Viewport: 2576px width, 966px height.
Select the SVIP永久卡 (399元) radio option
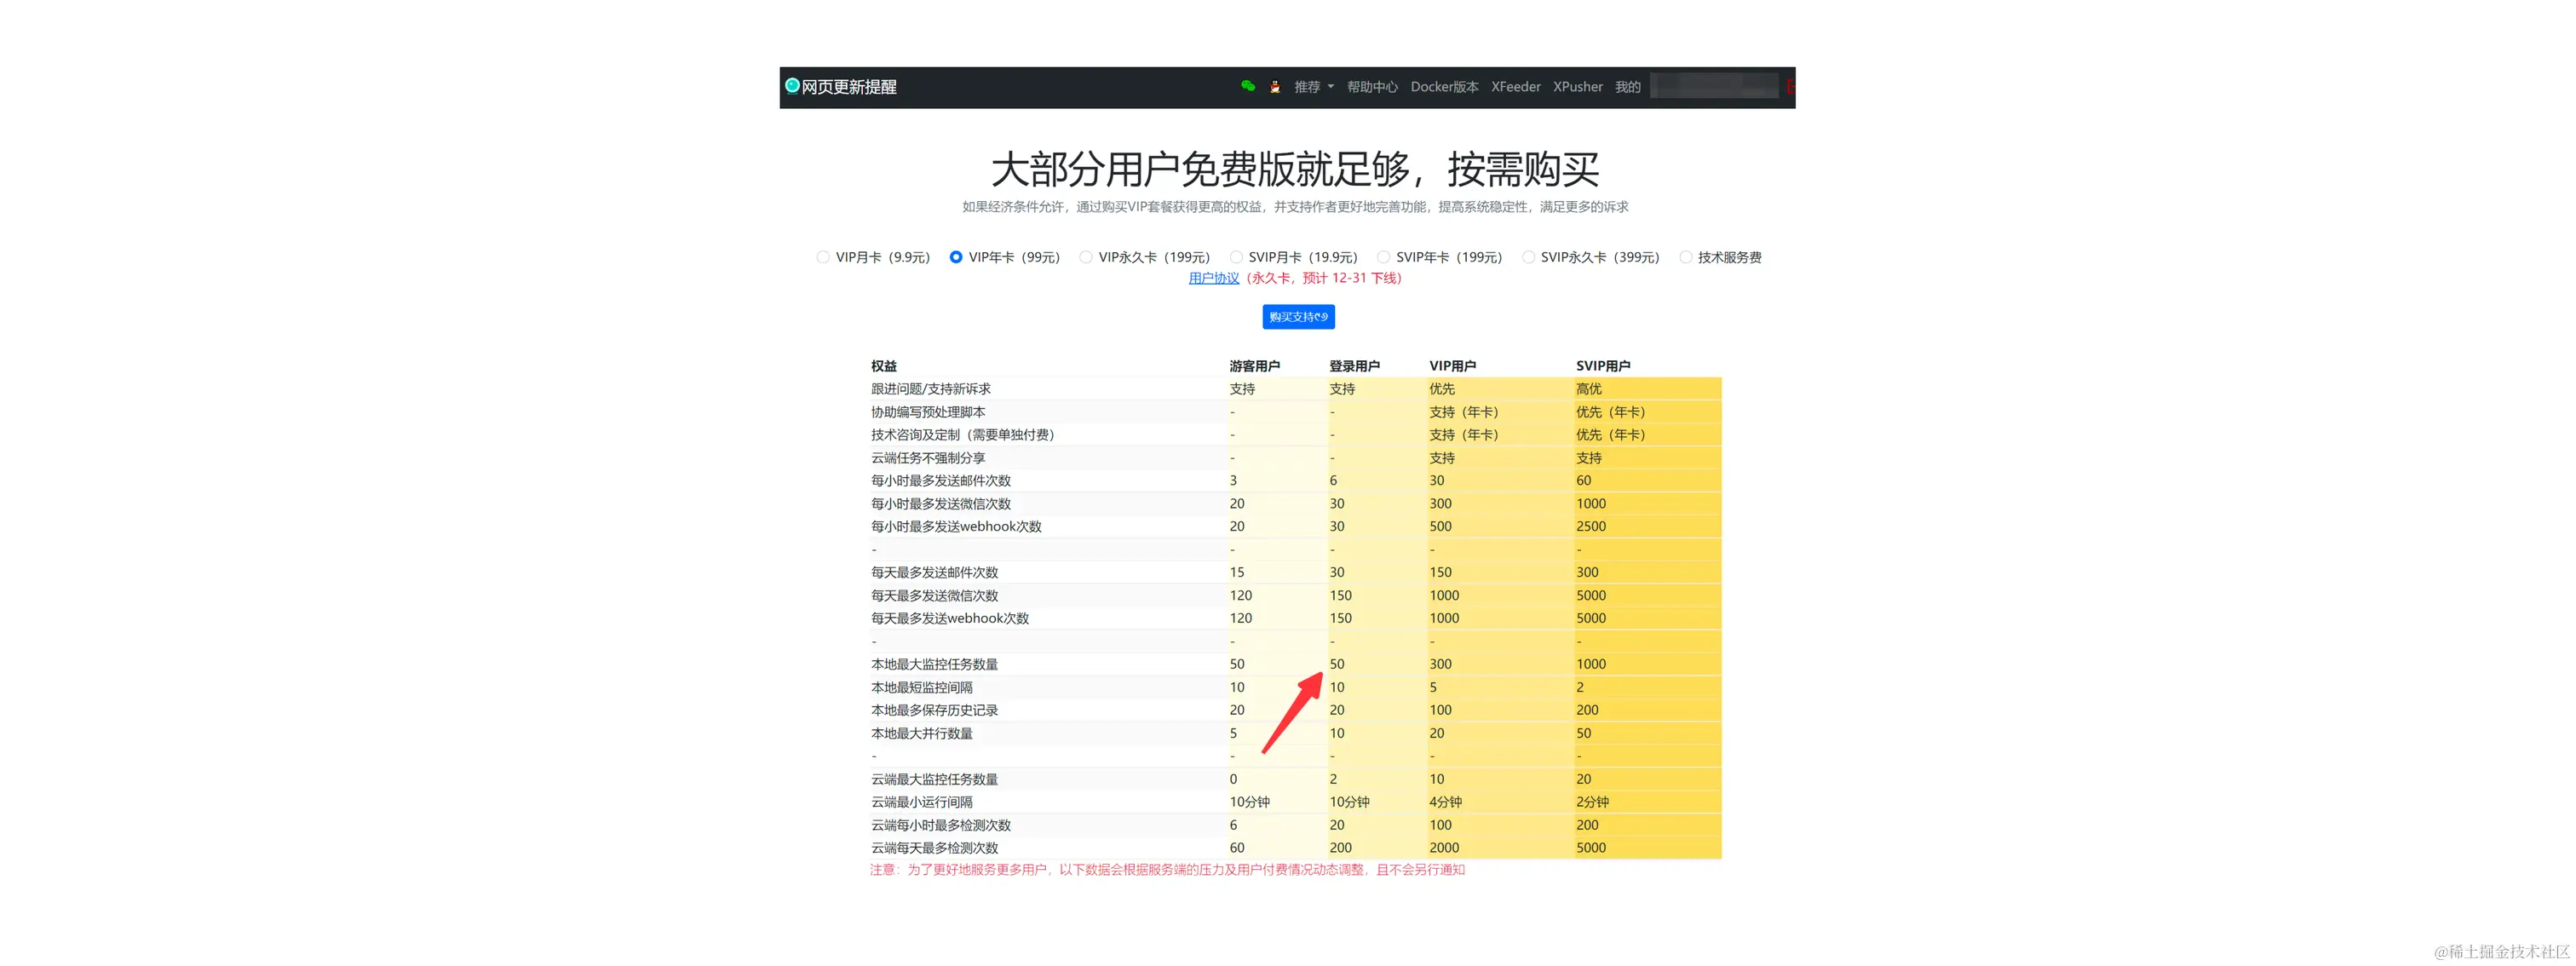[x=1528, y=257]
